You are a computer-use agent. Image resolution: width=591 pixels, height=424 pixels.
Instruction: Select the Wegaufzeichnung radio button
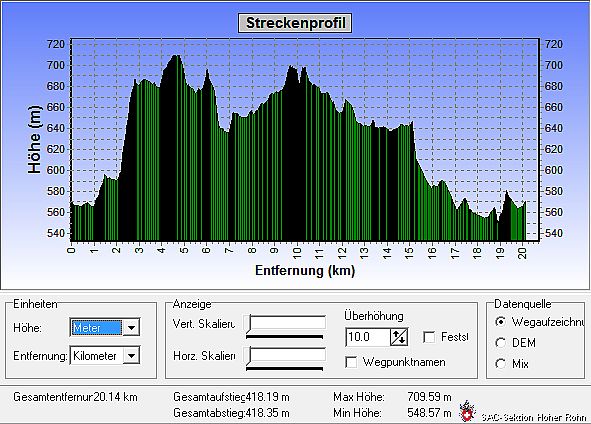pos(500,322)
